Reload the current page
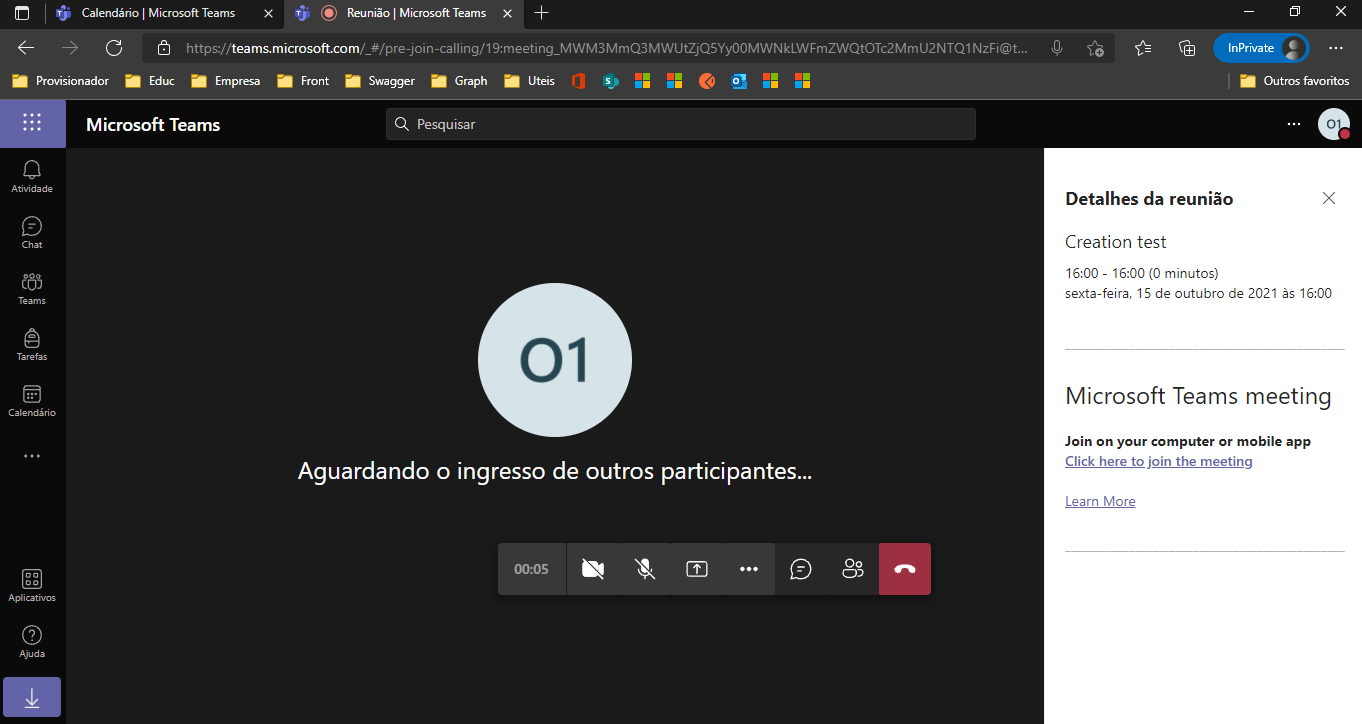Viewport: 1362px width, 724px height. [114, 48]
